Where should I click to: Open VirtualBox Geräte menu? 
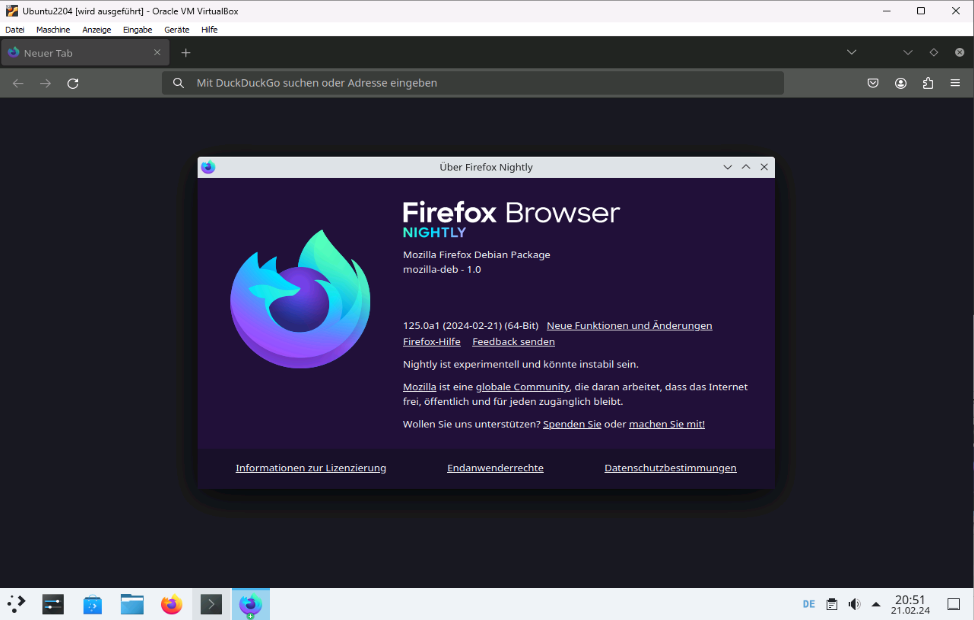point(176,29)
